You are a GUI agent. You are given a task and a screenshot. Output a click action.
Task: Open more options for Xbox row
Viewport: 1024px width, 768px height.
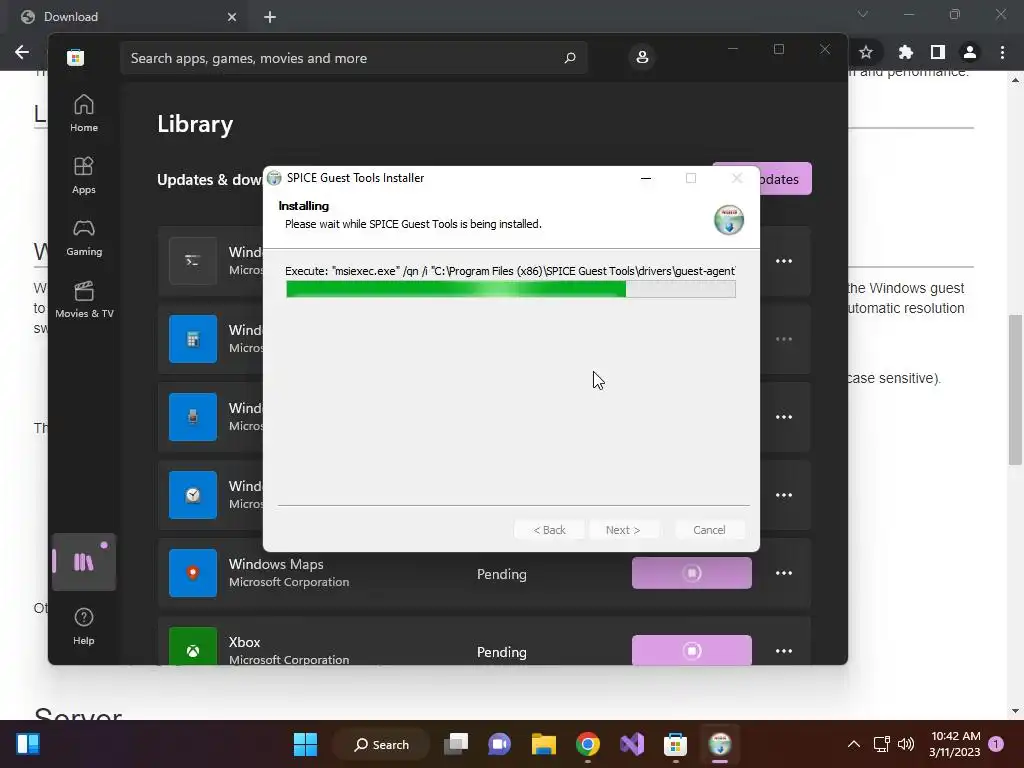[x=784, y=651]
